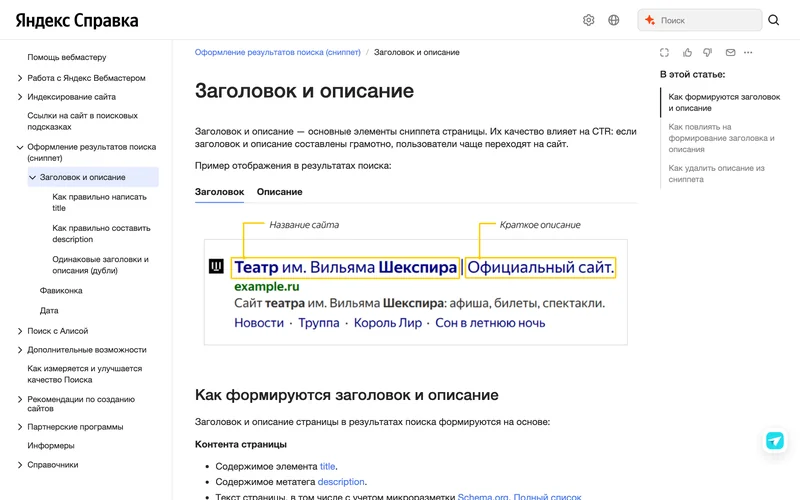The width and height of the screenshot is (800, 500).
Task: Expand Индексирование сайта section
Action: point(19,97)
